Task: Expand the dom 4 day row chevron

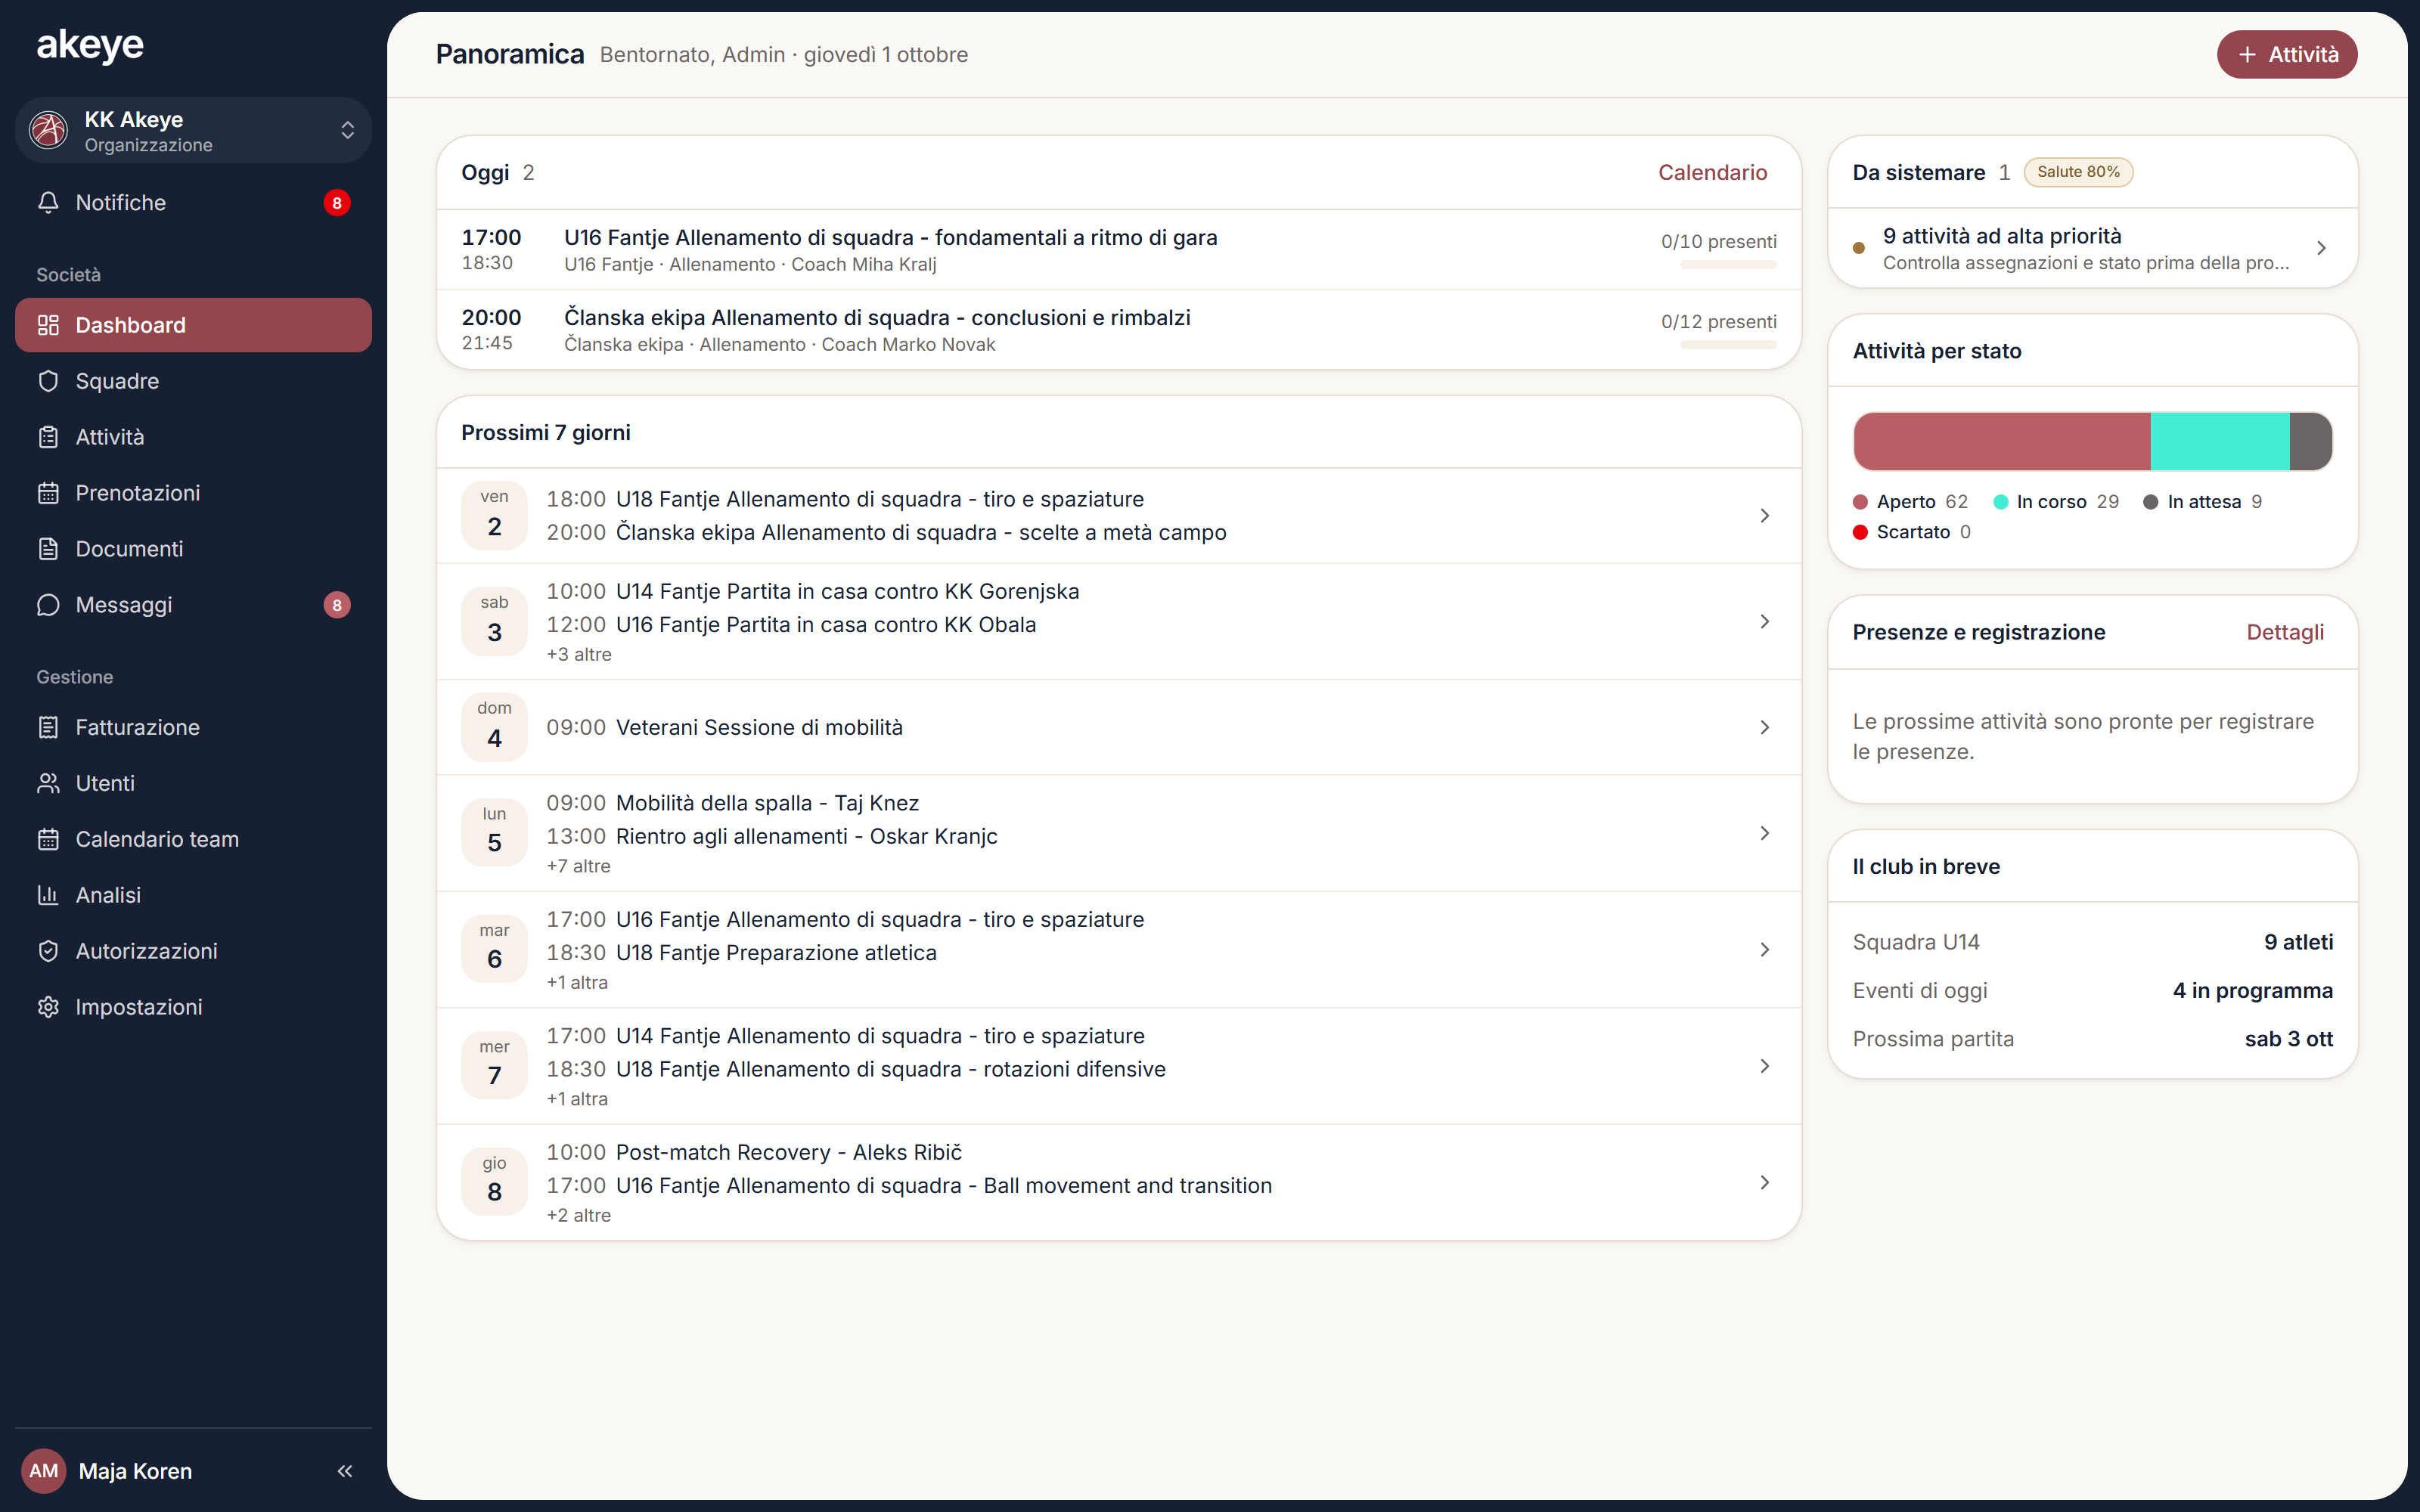Action: click(x=1764, y=727)
